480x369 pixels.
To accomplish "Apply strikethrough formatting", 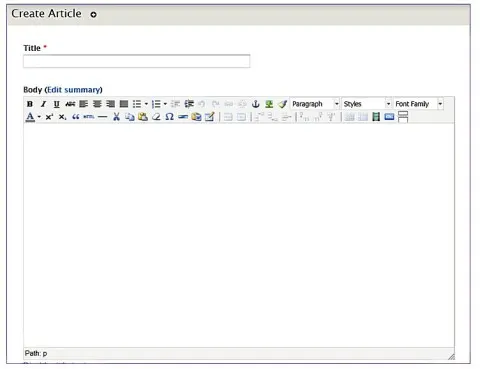I will point(70,104).
